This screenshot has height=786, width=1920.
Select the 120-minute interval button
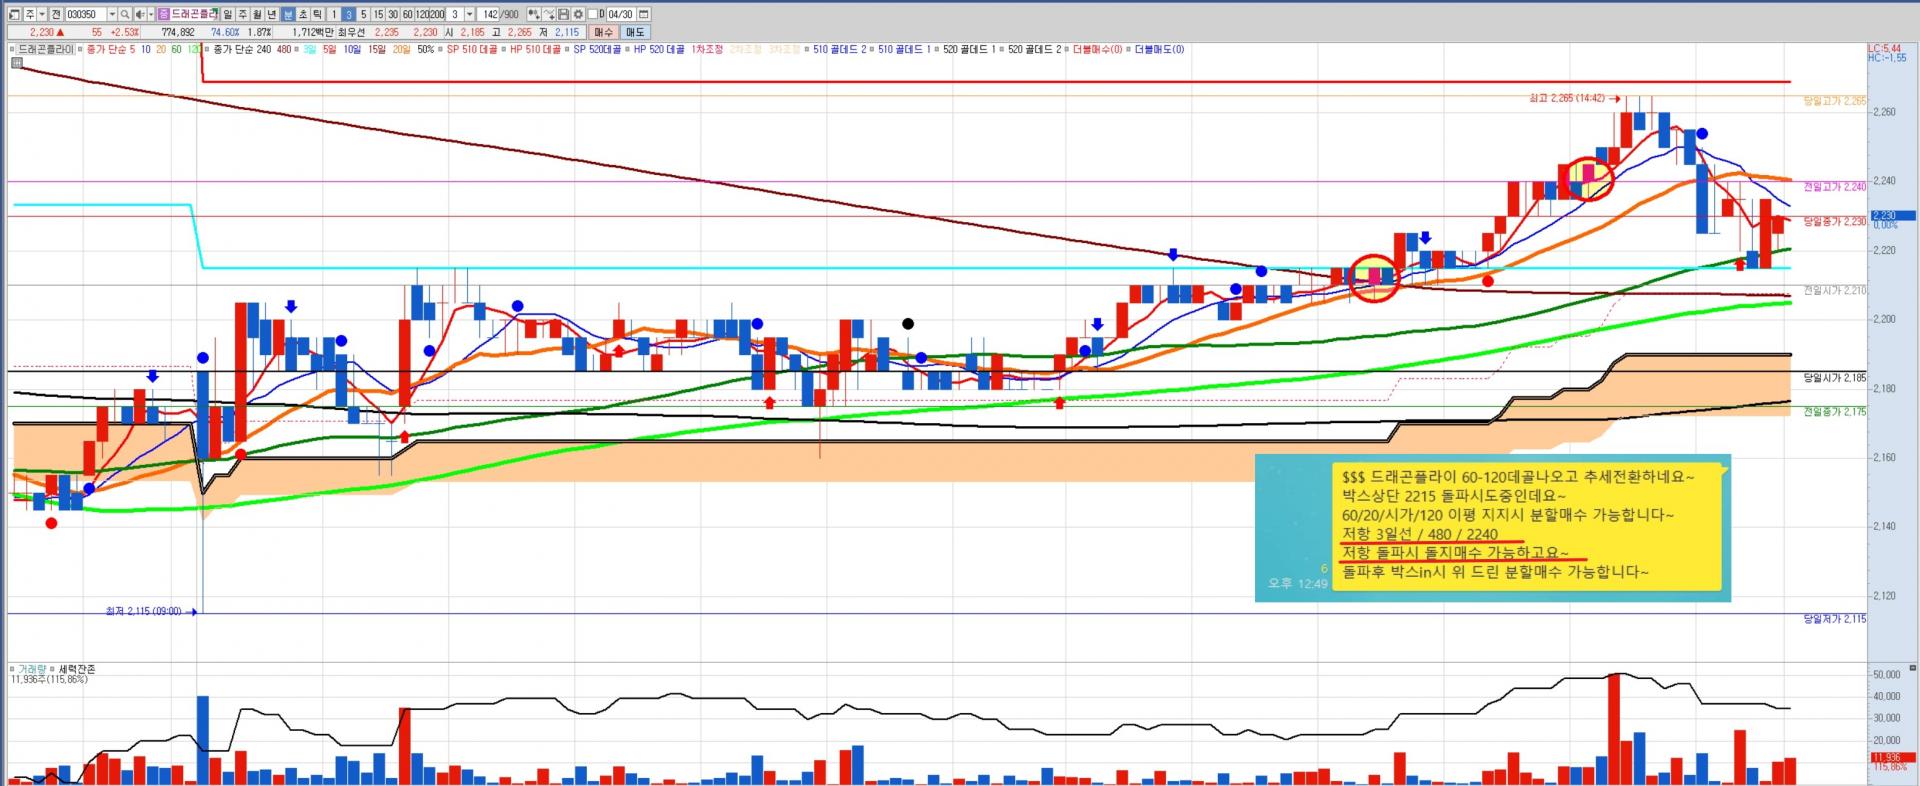click(422, 15)
